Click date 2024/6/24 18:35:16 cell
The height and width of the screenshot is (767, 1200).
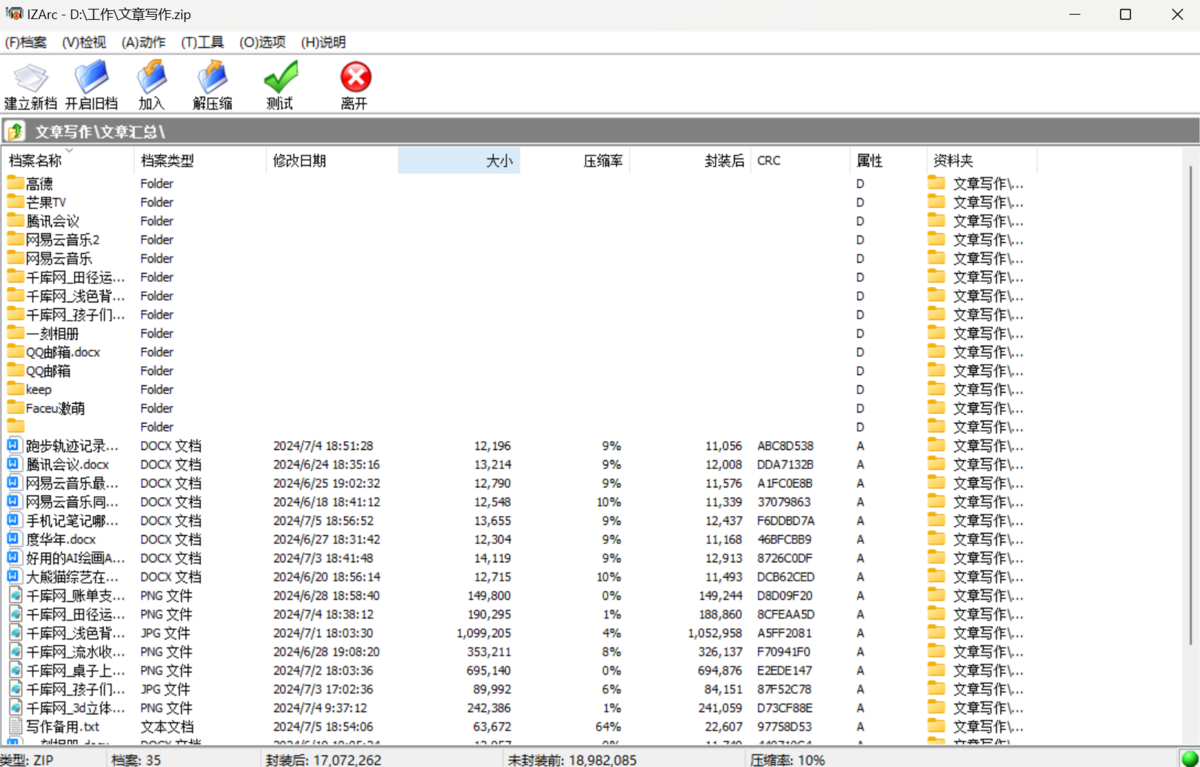tap(326, 464)
